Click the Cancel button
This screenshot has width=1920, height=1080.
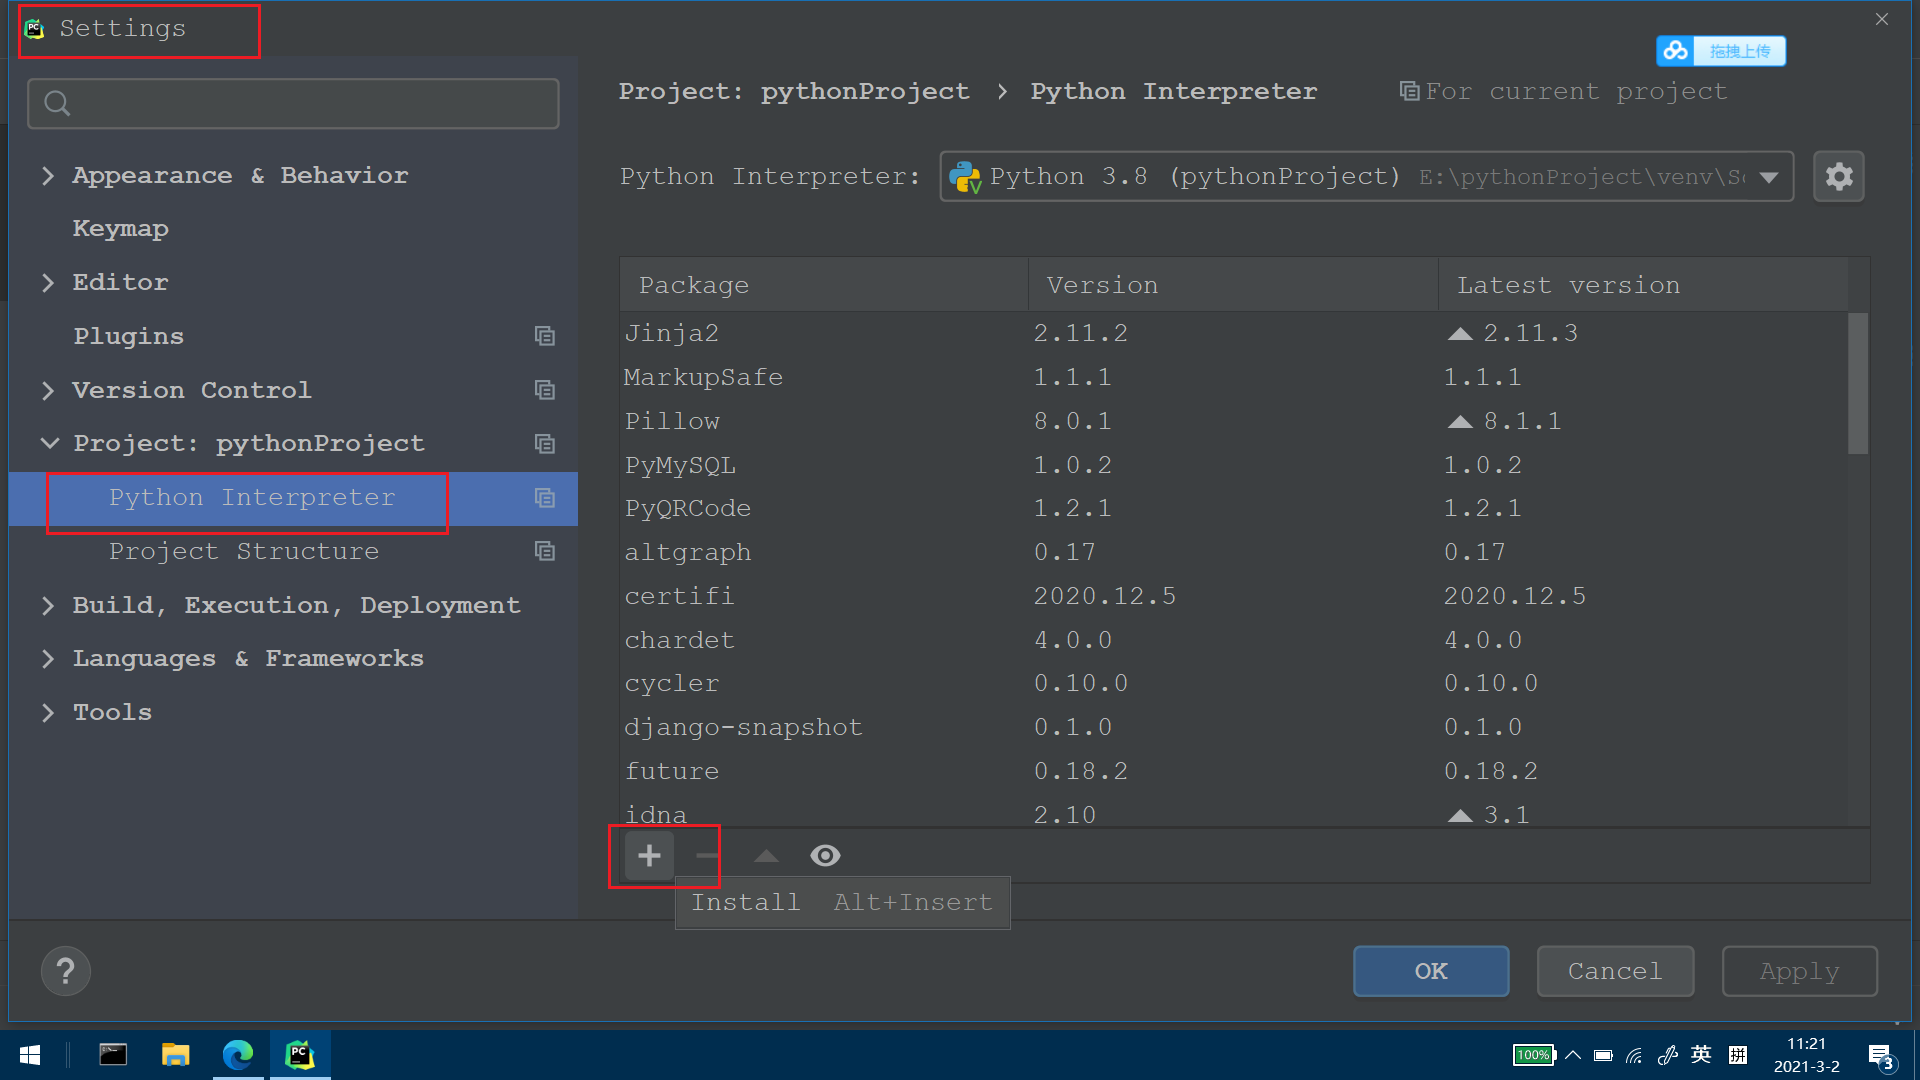point(1615,971)
